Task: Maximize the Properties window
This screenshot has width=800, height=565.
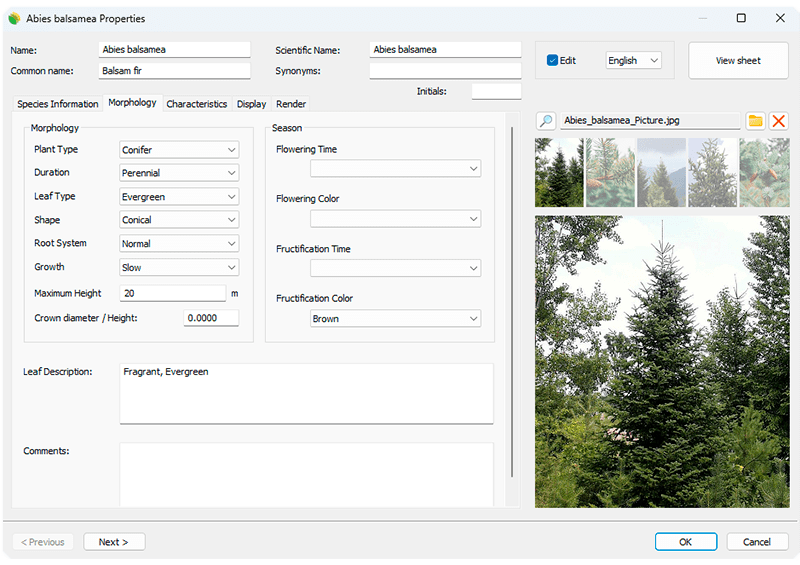Action: [x=741, y=18]
